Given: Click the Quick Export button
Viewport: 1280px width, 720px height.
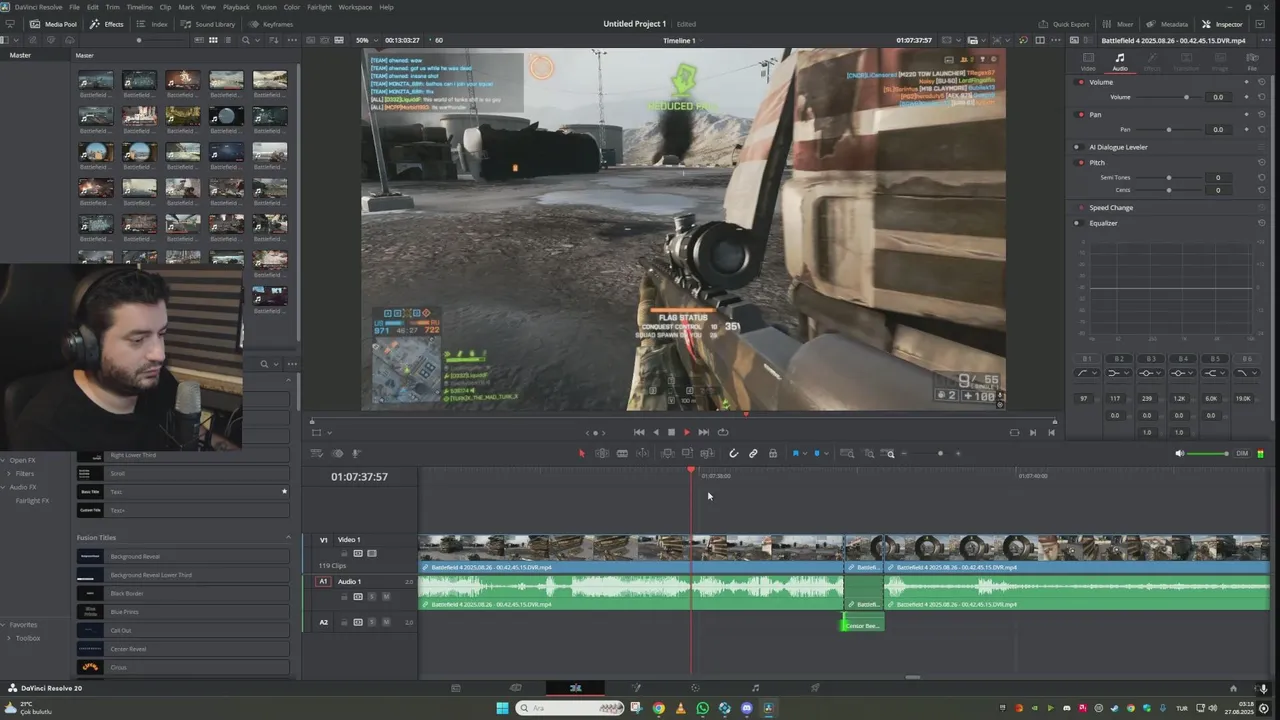Looking at the screenshot, I should click(x=1063, y=24).
